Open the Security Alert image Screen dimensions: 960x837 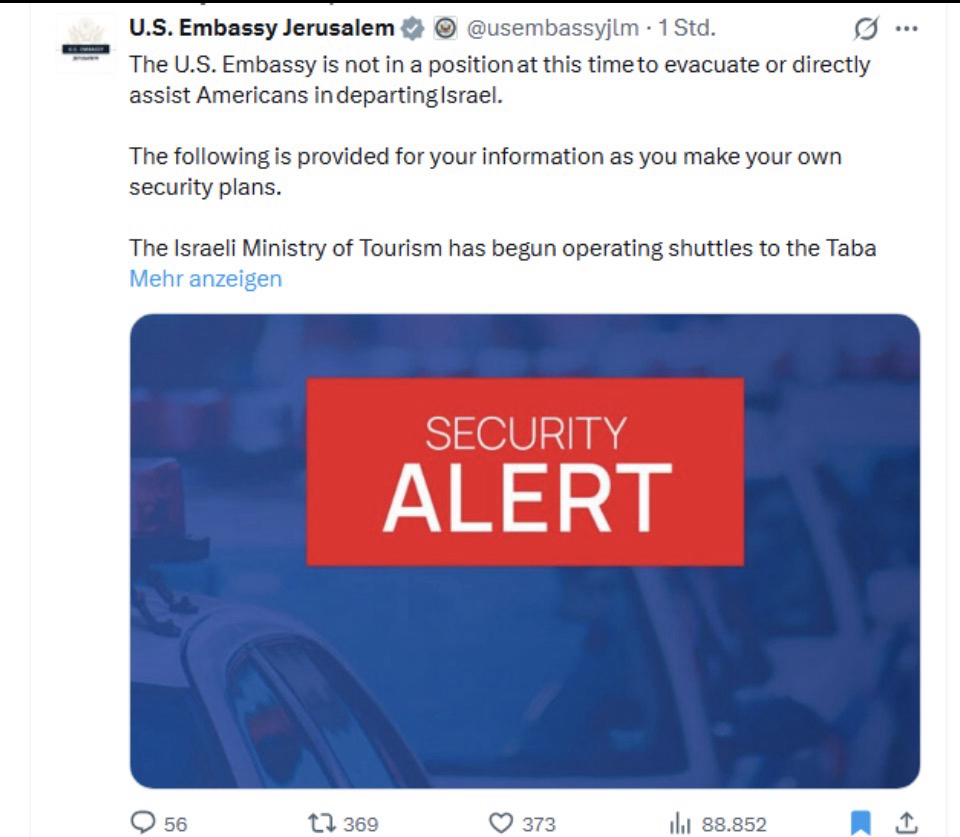[524, 550]
